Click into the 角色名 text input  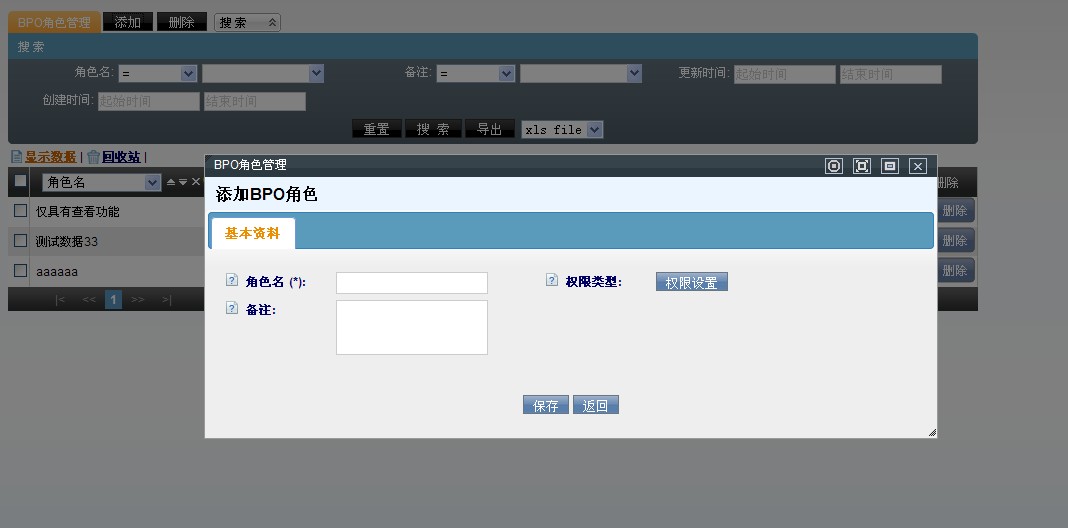pos(411,283)
